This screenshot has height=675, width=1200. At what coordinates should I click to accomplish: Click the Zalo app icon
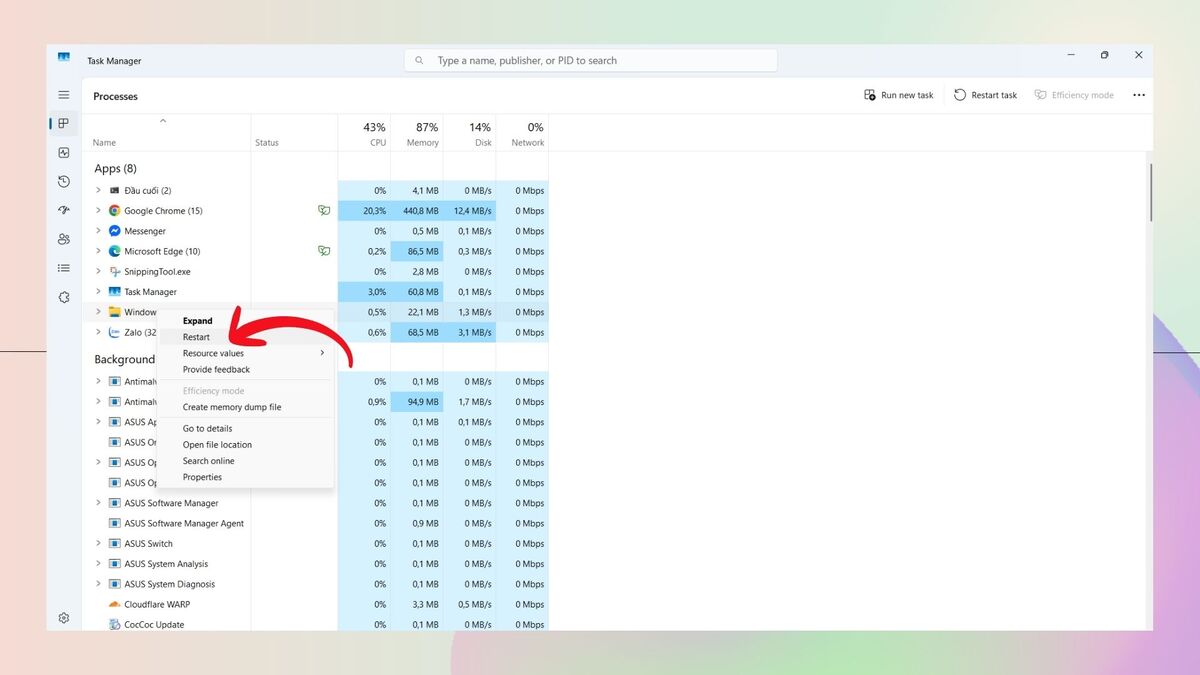point(115,332)
